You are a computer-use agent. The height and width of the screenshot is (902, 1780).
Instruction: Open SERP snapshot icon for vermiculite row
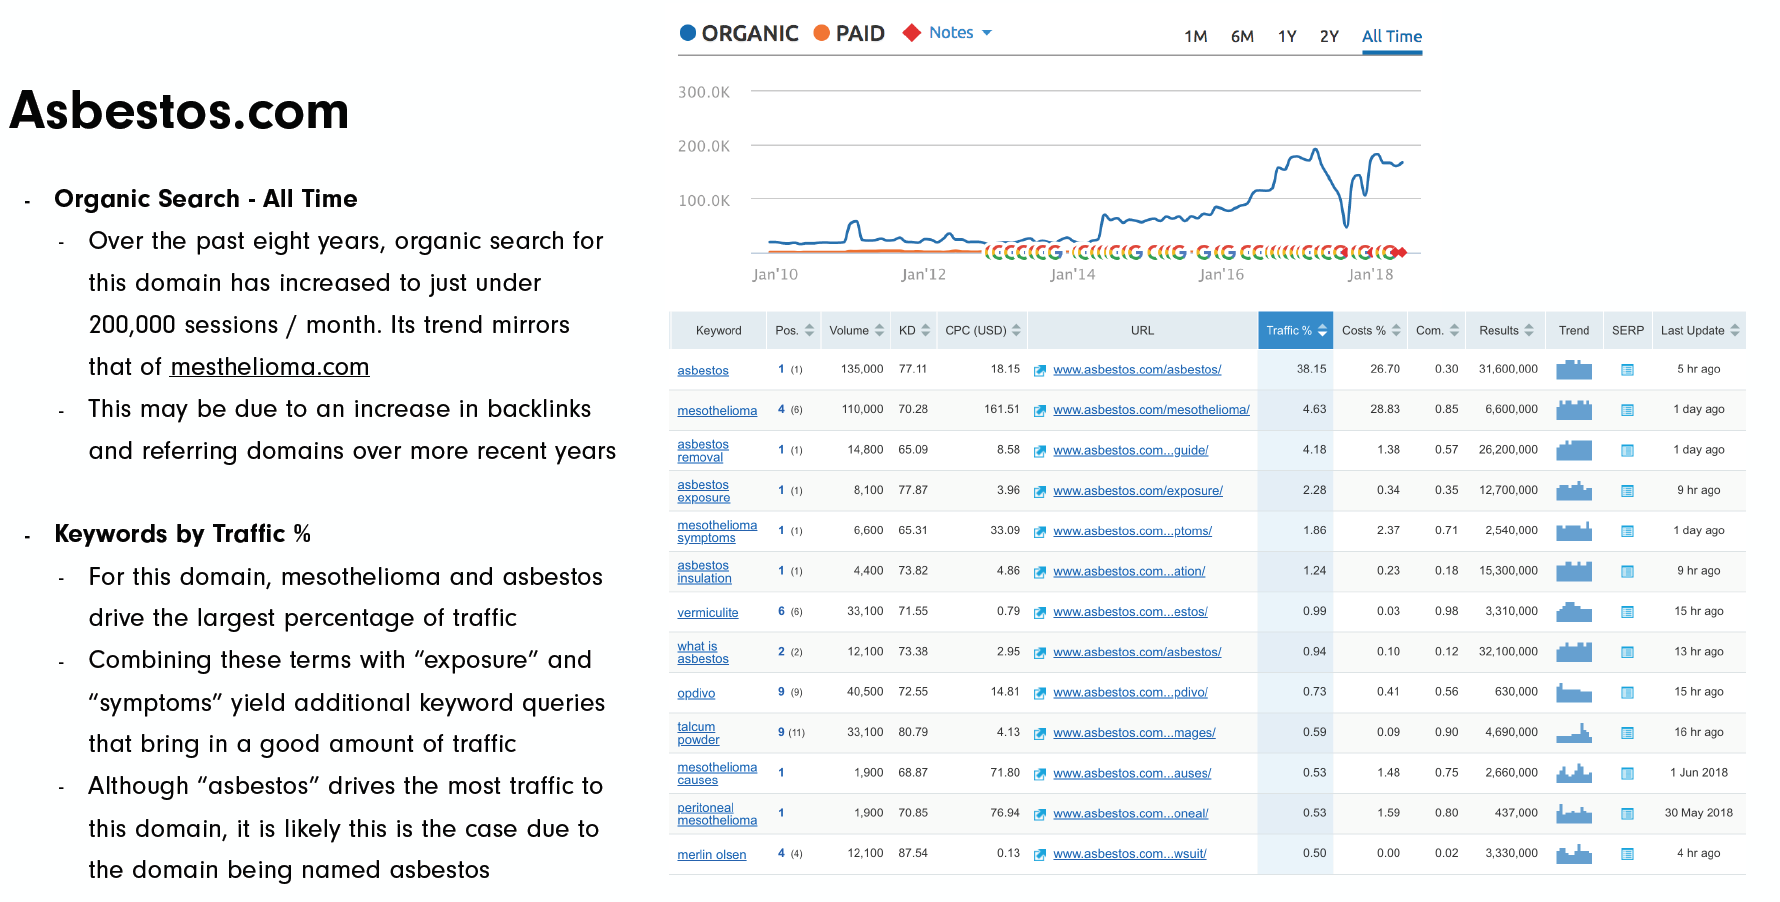point(1627,612)
